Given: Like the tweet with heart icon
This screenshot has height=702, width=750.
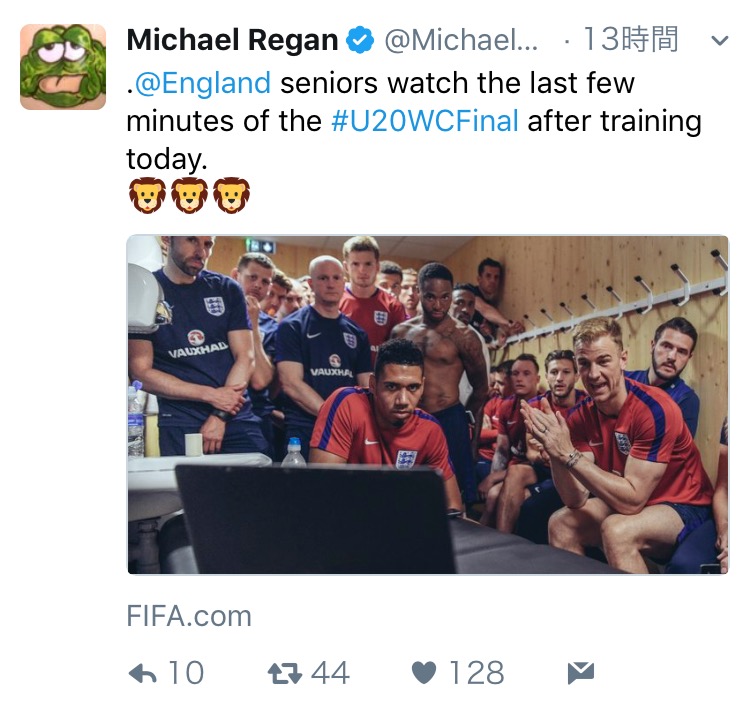Looking at the screenshot, I should point(424,673).
